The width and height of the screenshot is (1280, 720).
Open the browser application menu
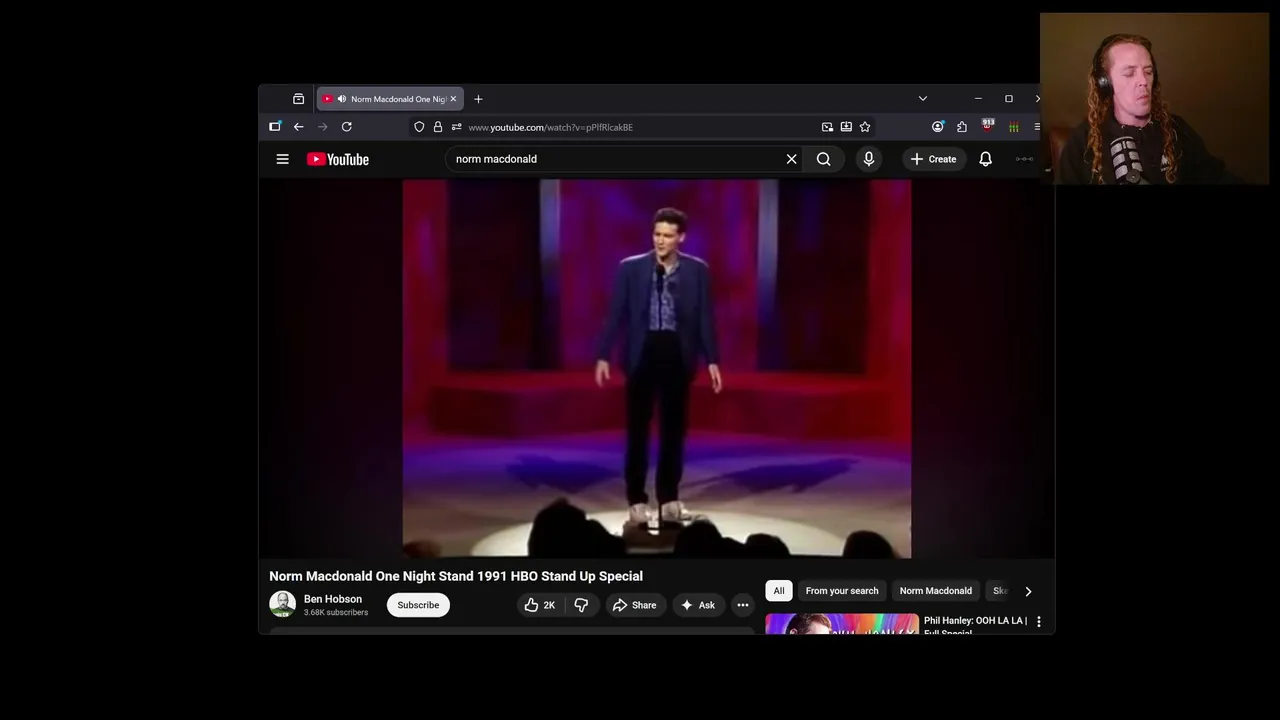pos(1037,127)
